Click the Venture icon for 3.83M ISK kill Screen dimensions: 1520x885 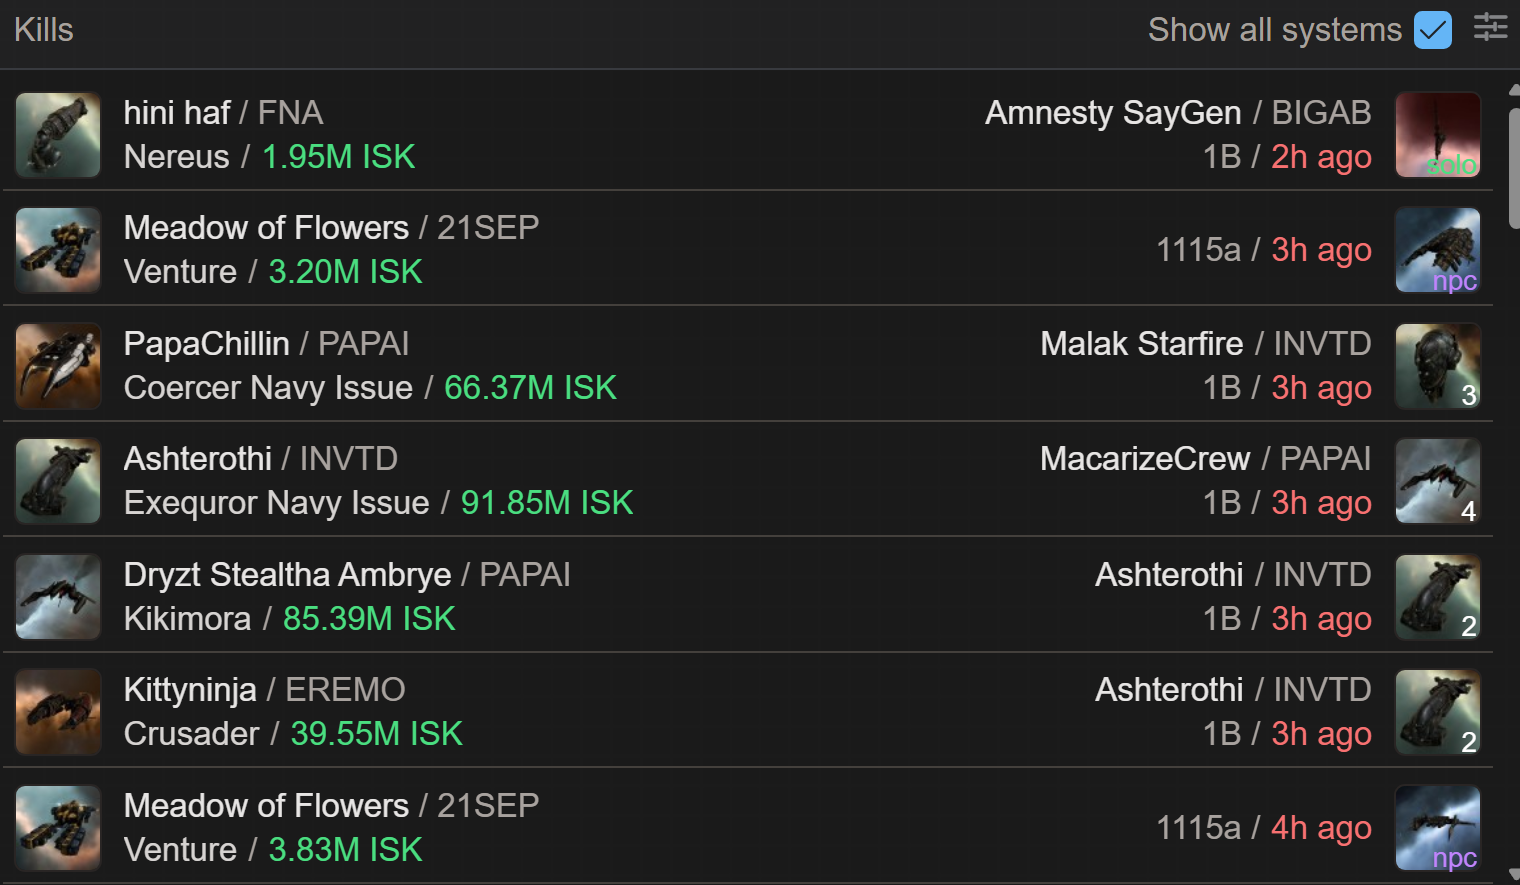pos(58,828)
